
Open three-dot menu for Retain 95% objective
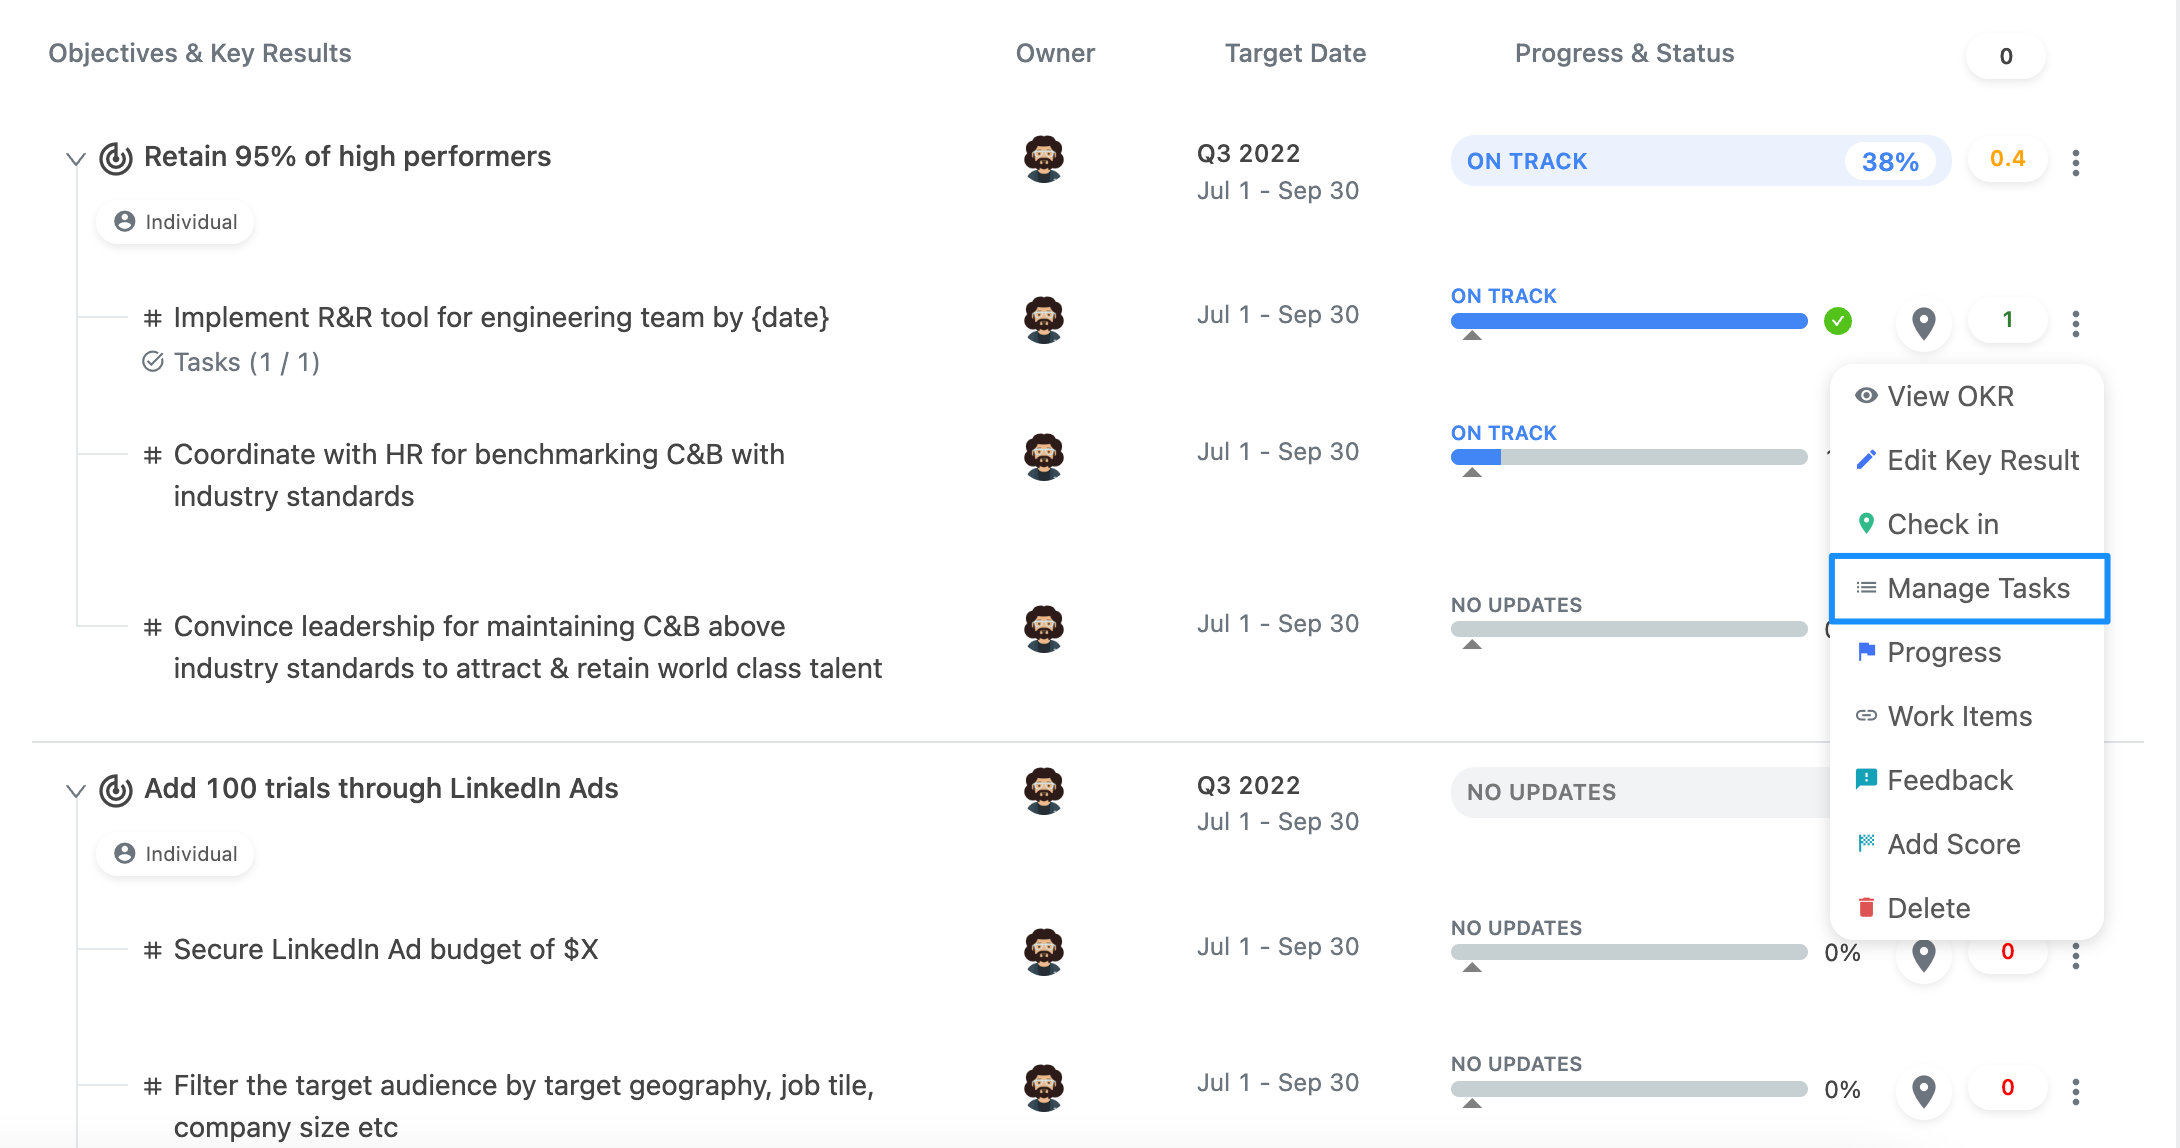coord(2076,162)
